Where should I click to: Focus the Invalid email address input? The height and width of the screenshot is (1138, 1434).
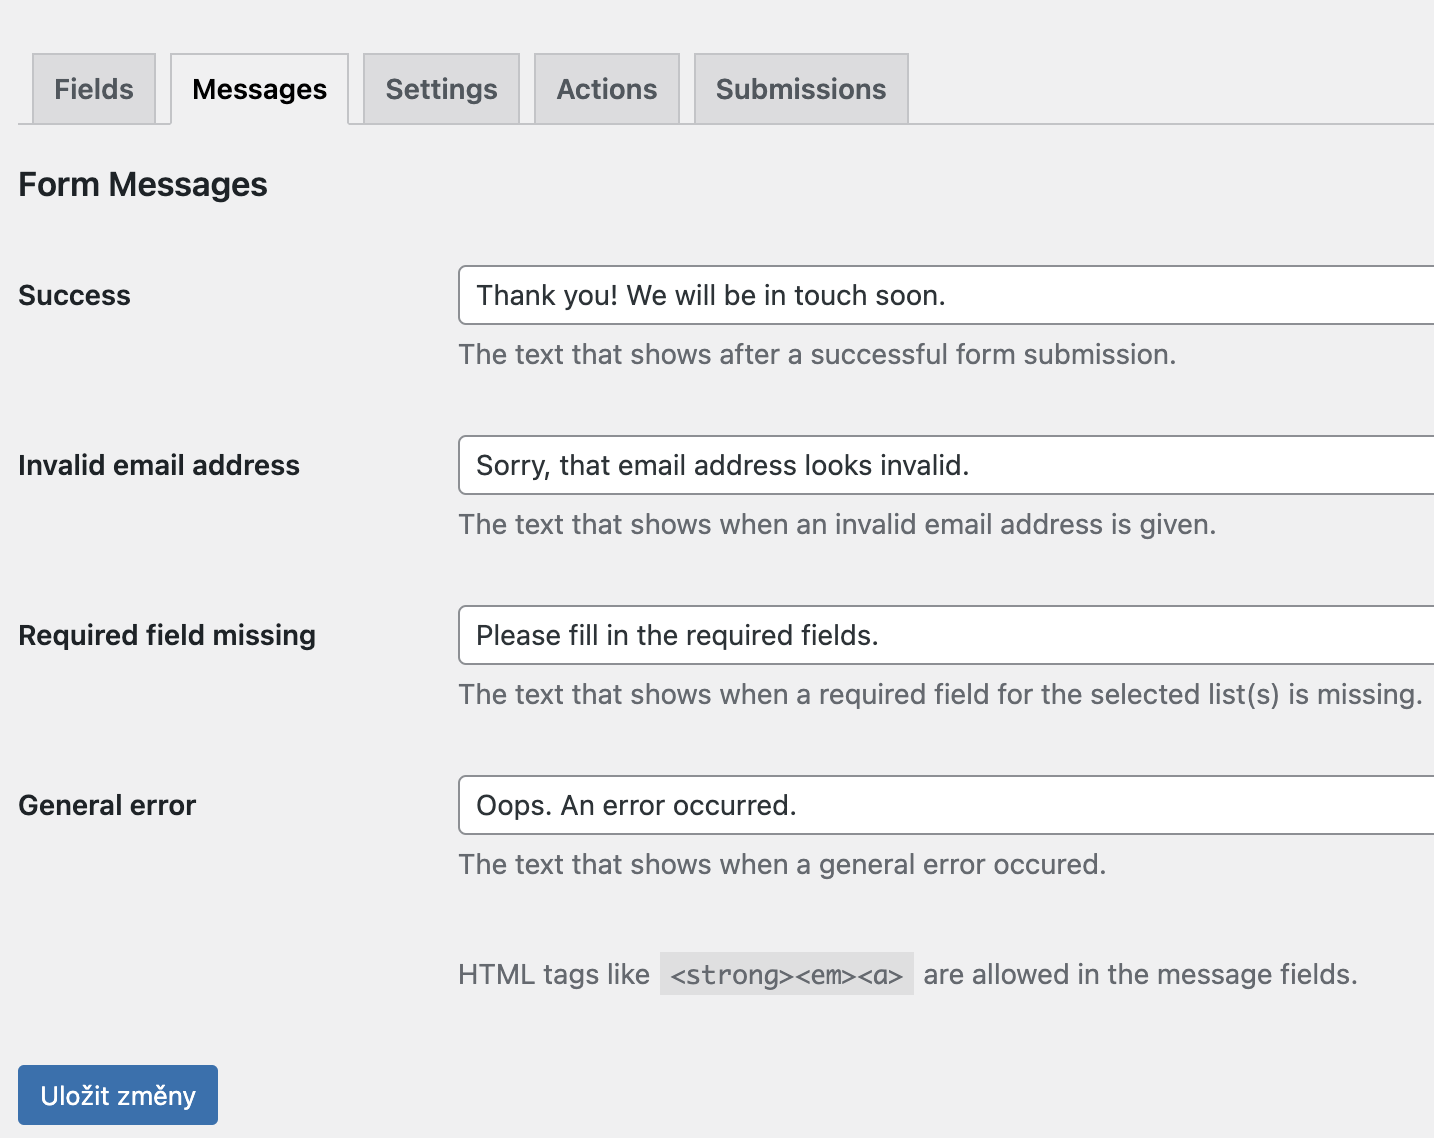pyautogui.click(x=946, y=465)
